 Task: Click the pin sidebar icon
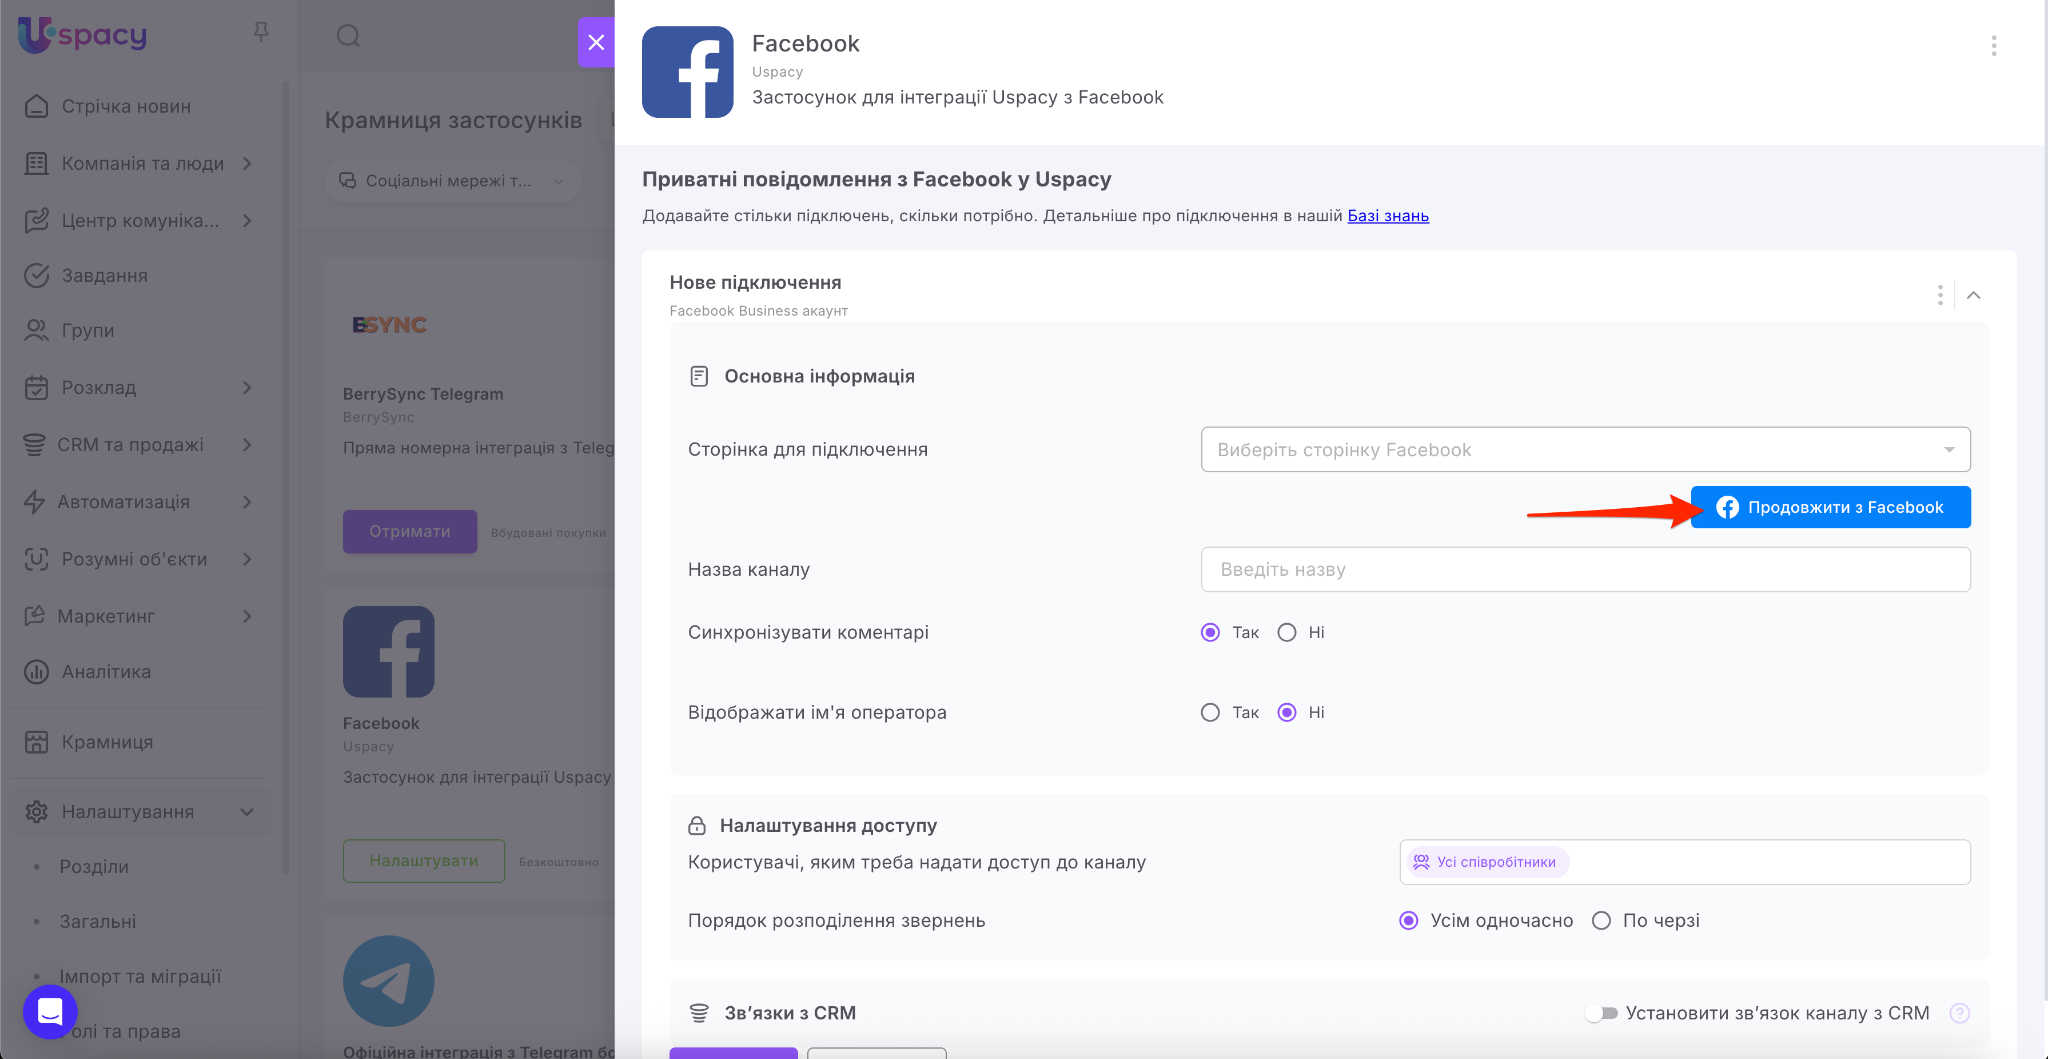tap(261, 33)
